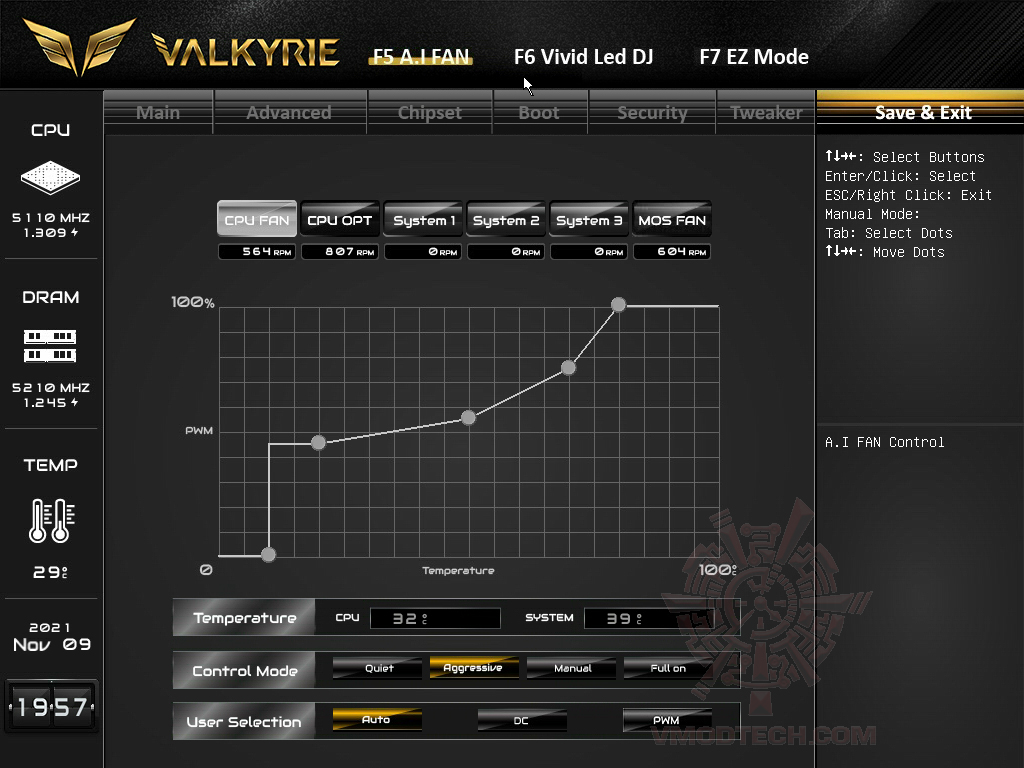Select the System 1 fan
The height and width of the screenshot is (768, 1024).
[423, 219]
